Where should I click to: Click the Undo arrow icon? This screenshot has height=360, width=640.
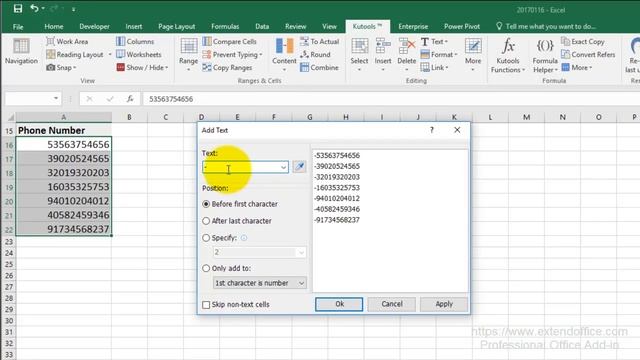[34, 8]
